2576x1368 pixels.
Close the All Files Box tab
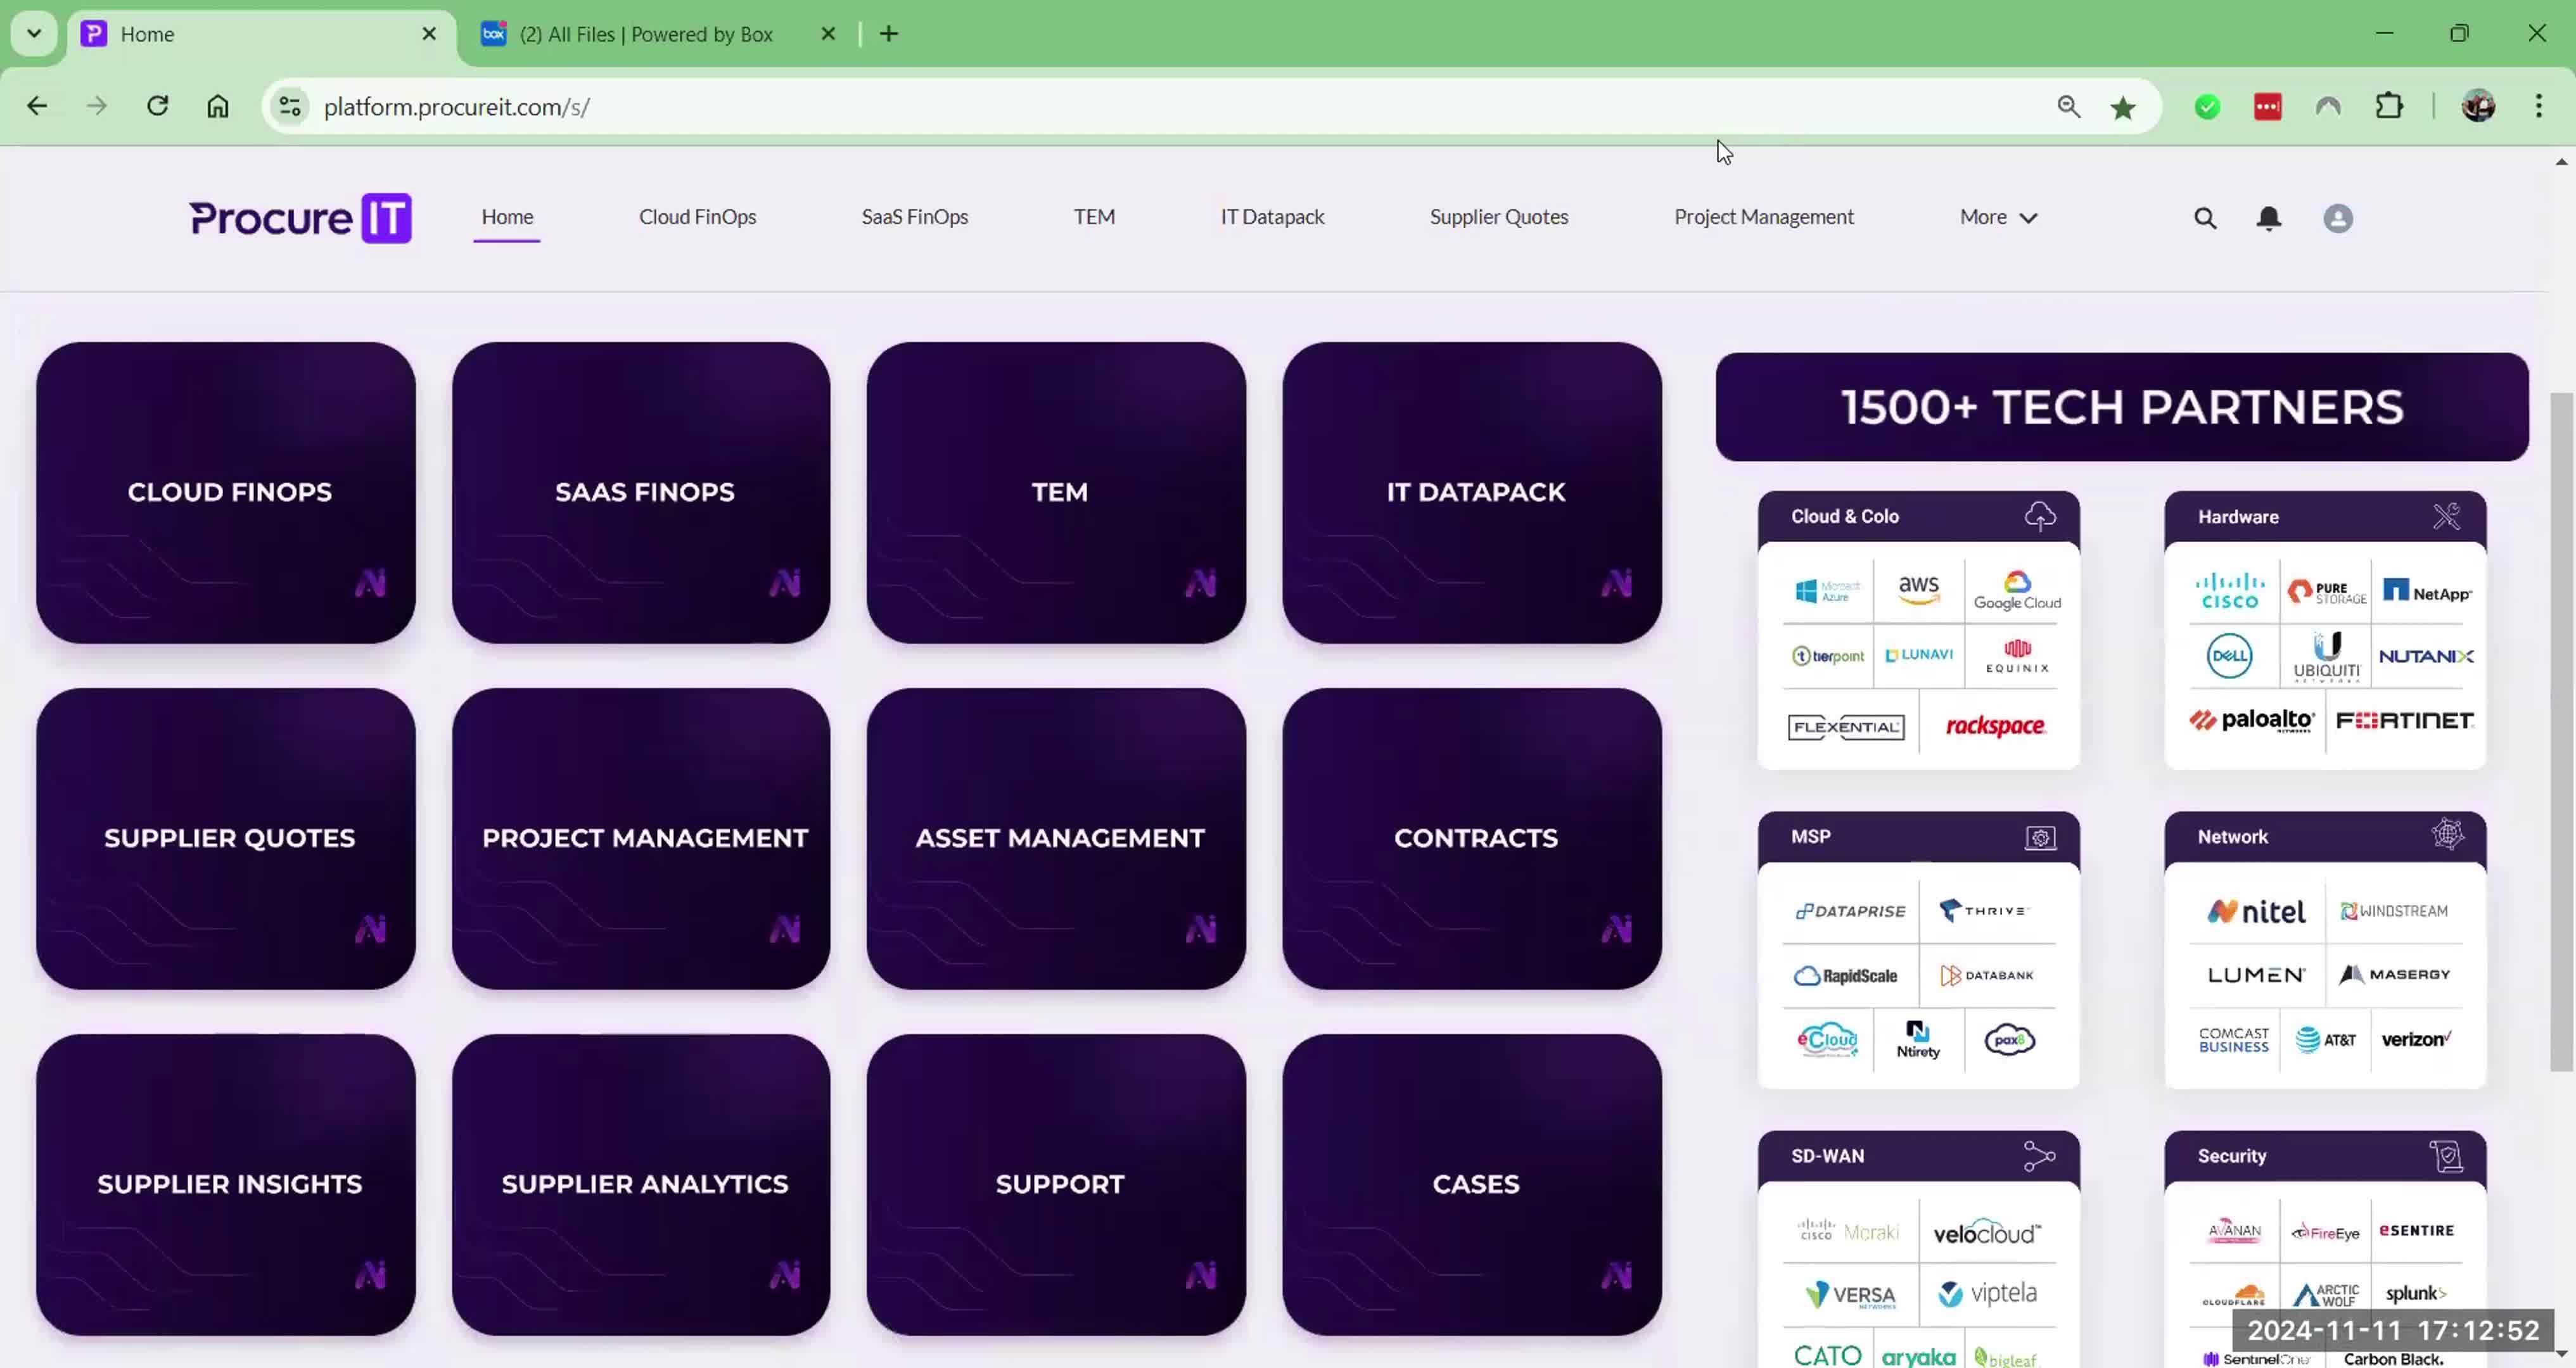point(828,34)
